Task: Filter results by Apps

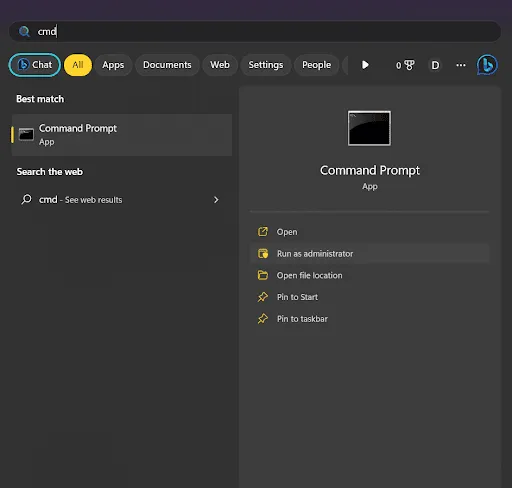Action: click(113, 65)
